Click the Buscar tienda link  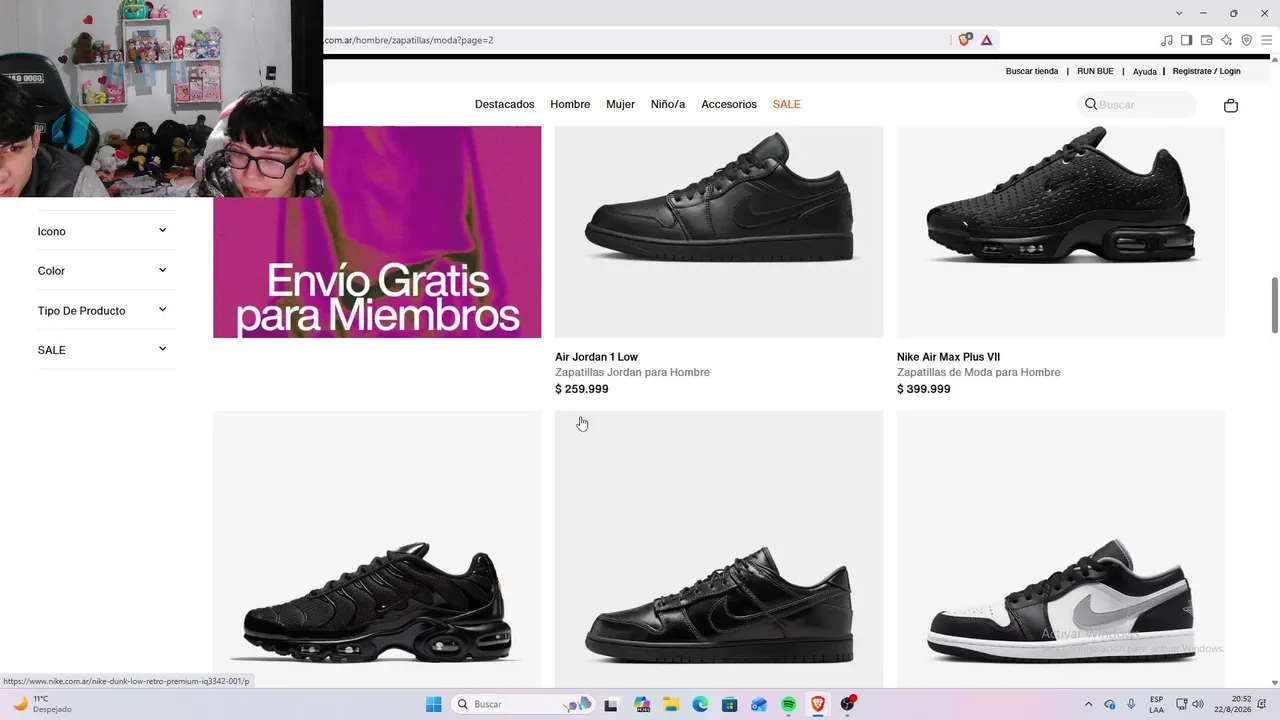pyautogui.click(x=1032, y=71)
